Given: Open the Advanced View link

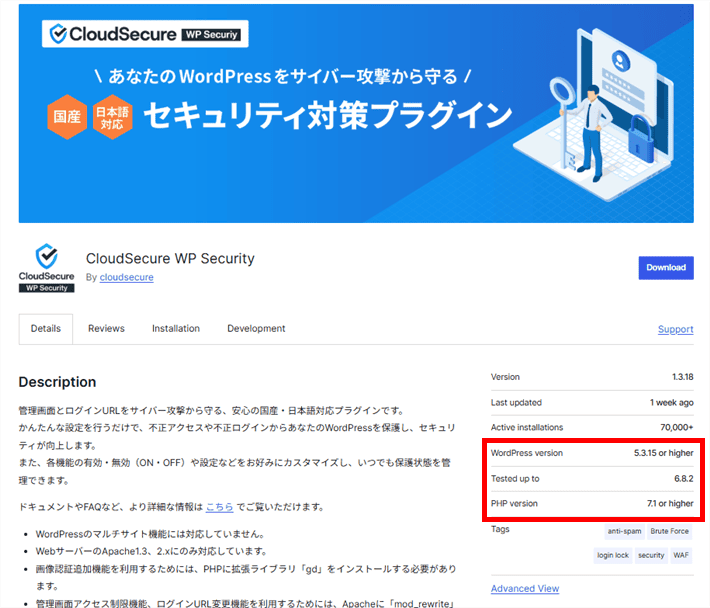Looking at the screenshot, I should 525,589.
